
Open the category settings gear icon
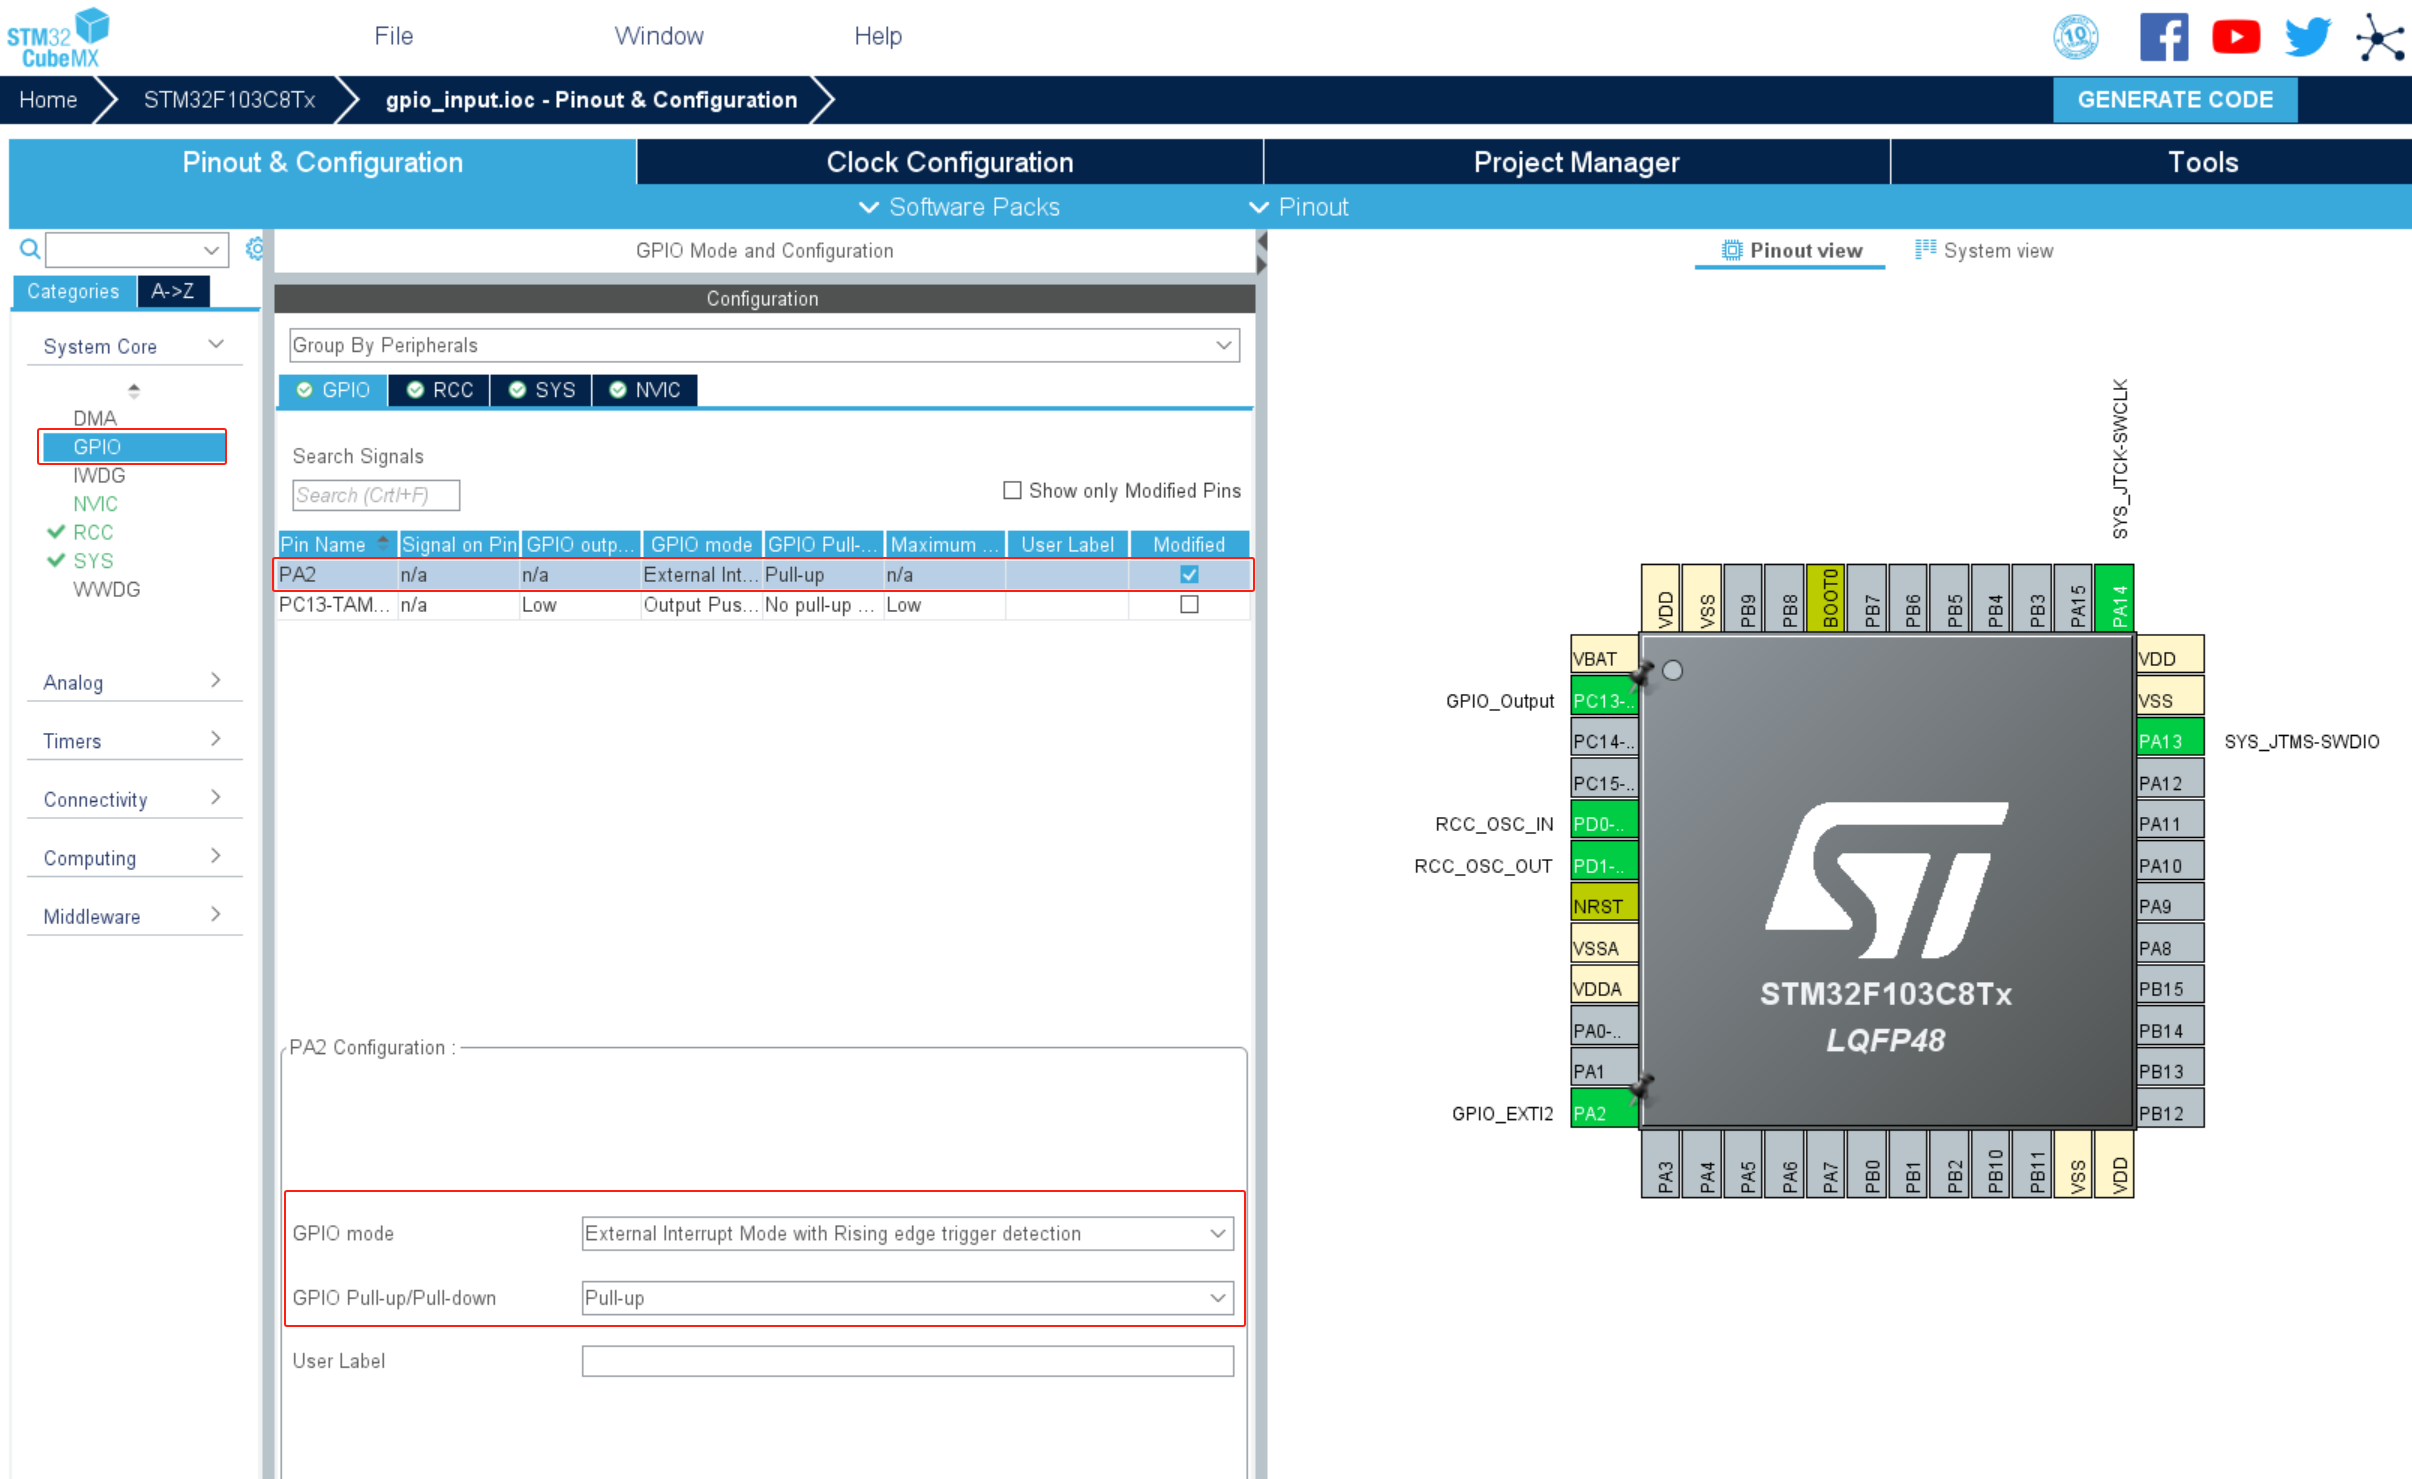pos(254,249)
